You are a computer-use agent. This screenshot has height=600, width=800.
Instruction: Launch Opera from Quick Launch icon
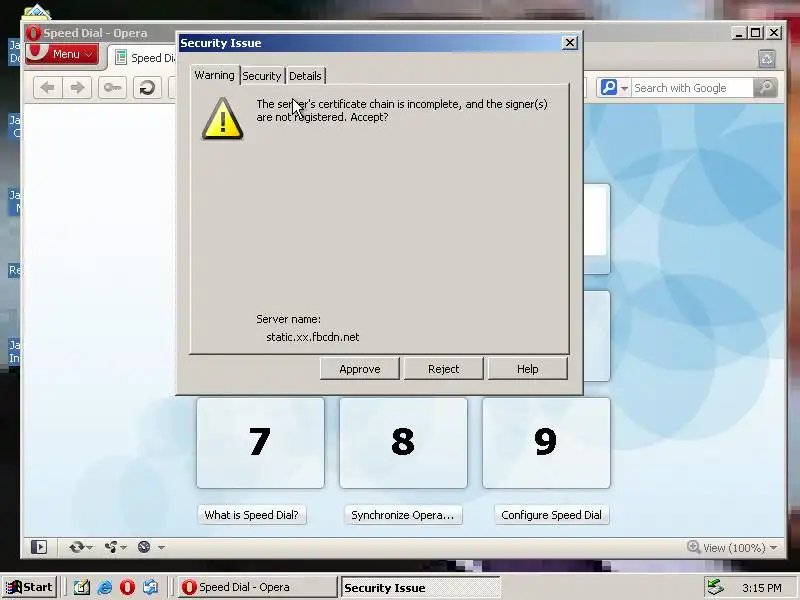pos(127,587)
